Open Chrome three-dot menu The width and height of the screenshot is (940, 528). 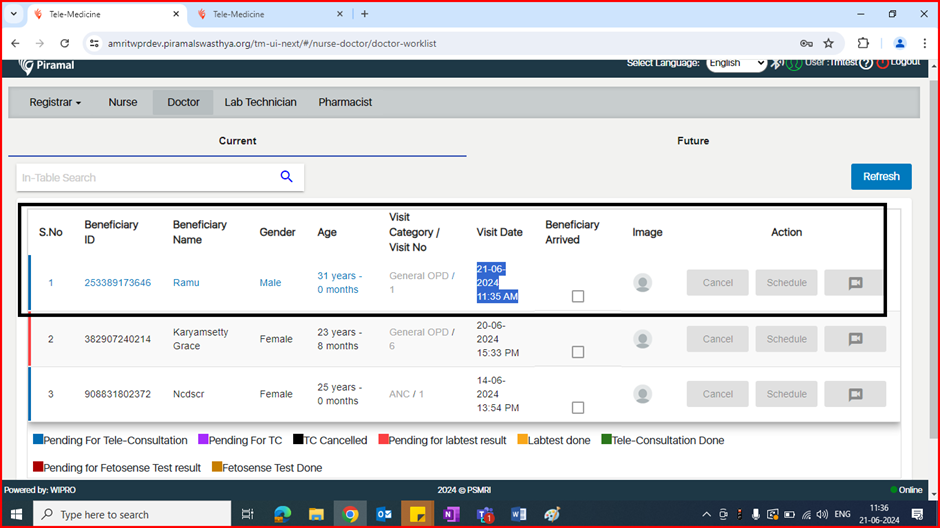pyautogui.click(x=924, y=43)
